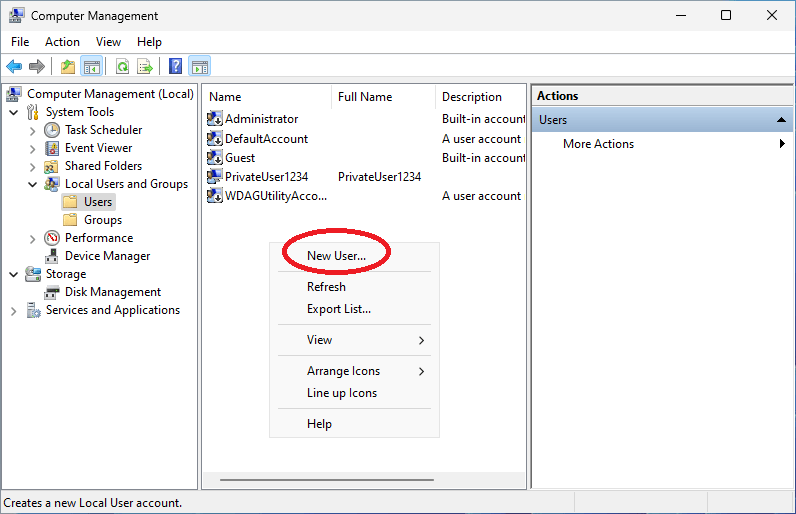Open the Help menu in menu bar

point(149,42)
